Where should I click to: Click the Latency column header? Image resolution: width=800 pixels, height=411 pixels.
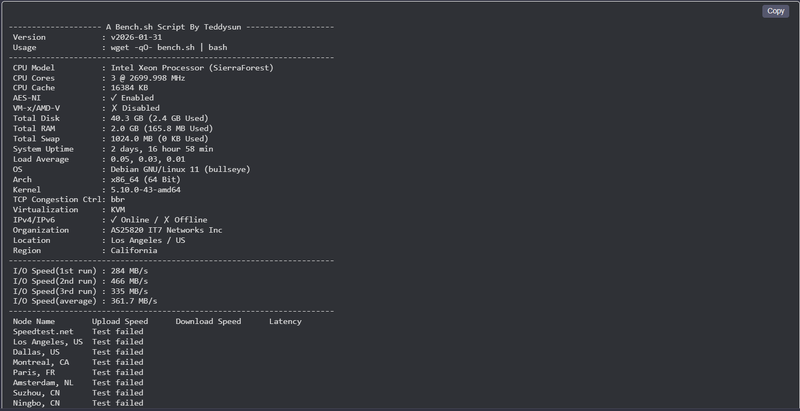coord(285,321)
